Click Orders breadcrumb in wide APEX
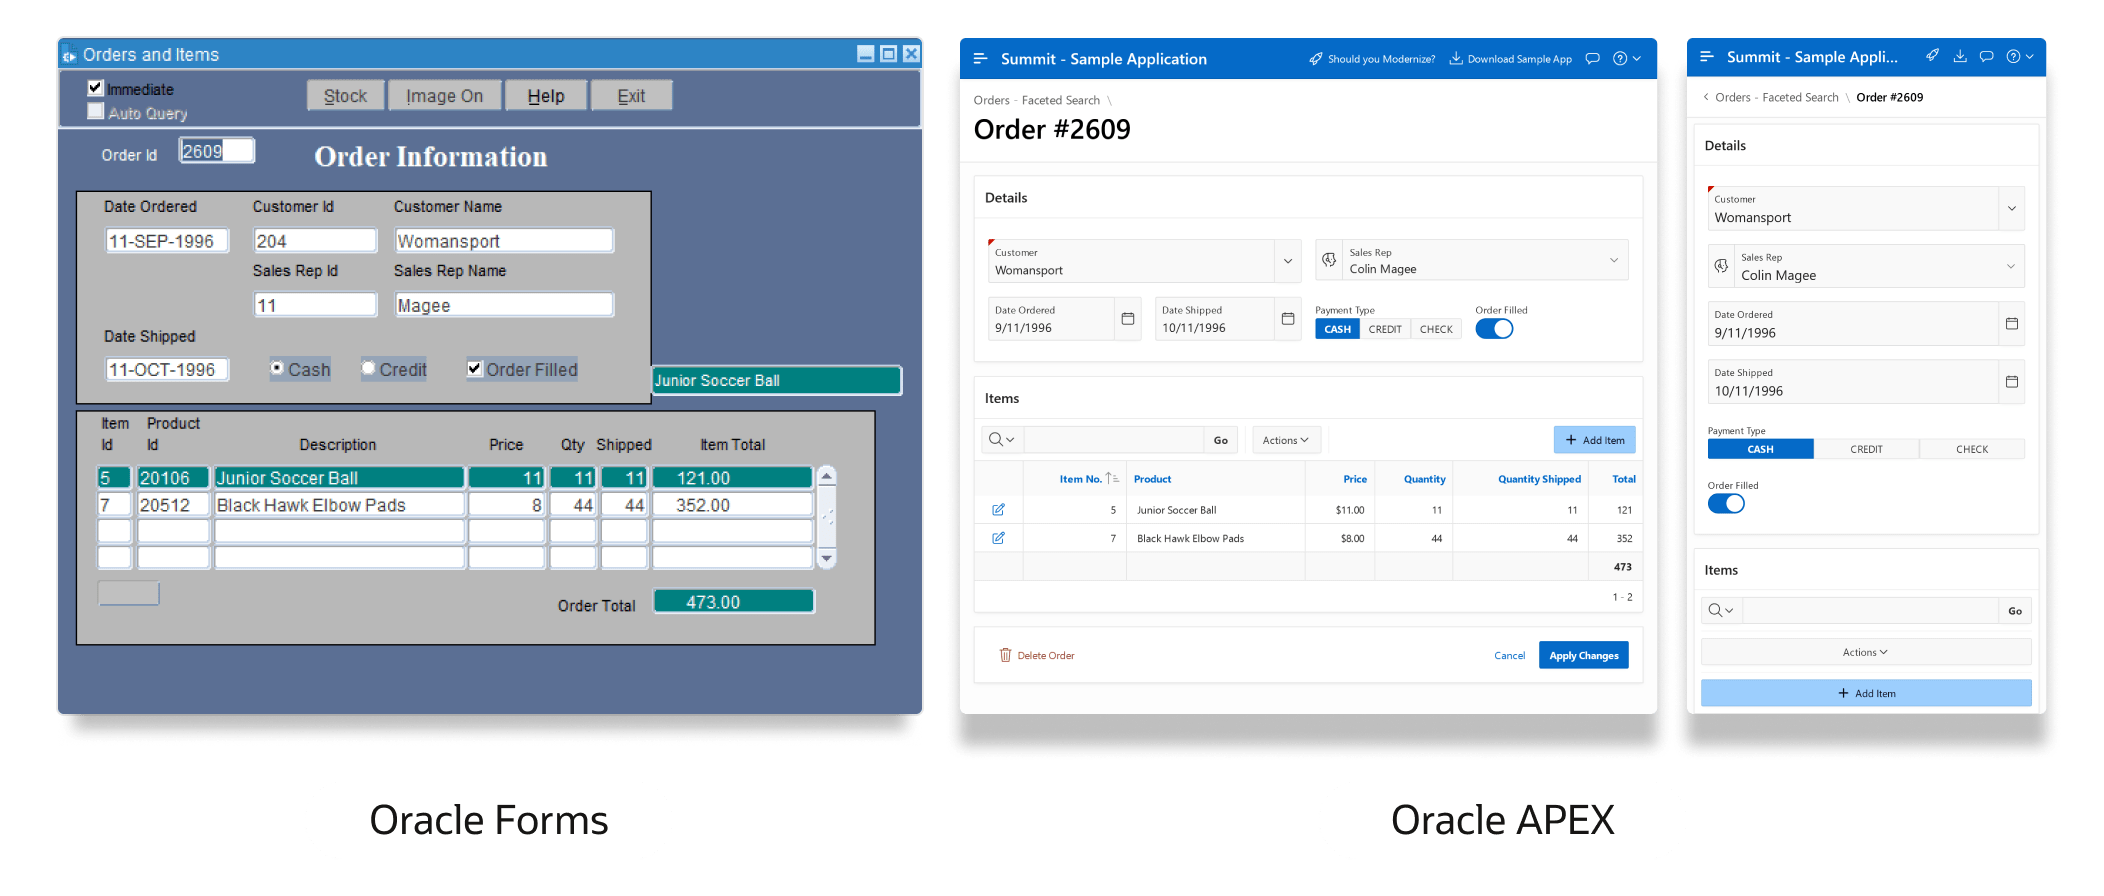The image size is (2104, 896). coord(991,100)
